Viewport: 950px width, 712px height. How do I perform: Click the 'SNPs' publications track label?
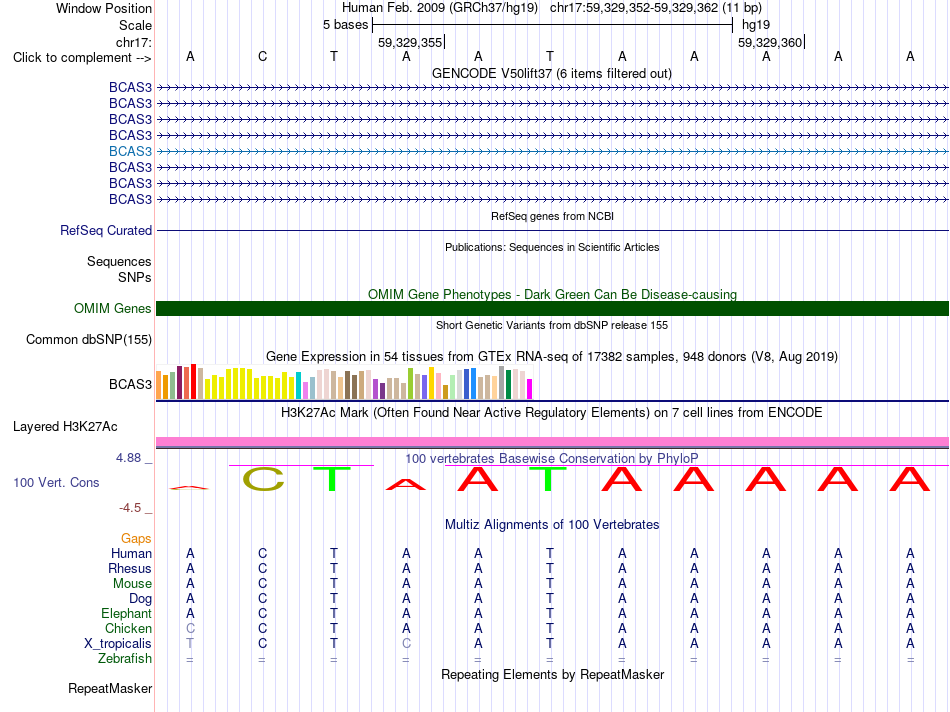(135, 277)
